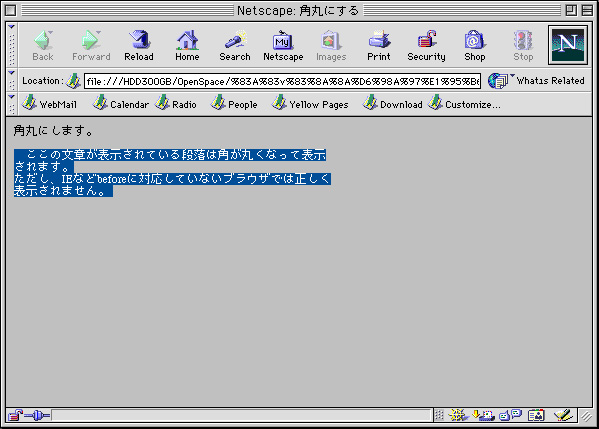Open the Radio bookmark
Screen dimensions: 599x429
coord(176,104)
